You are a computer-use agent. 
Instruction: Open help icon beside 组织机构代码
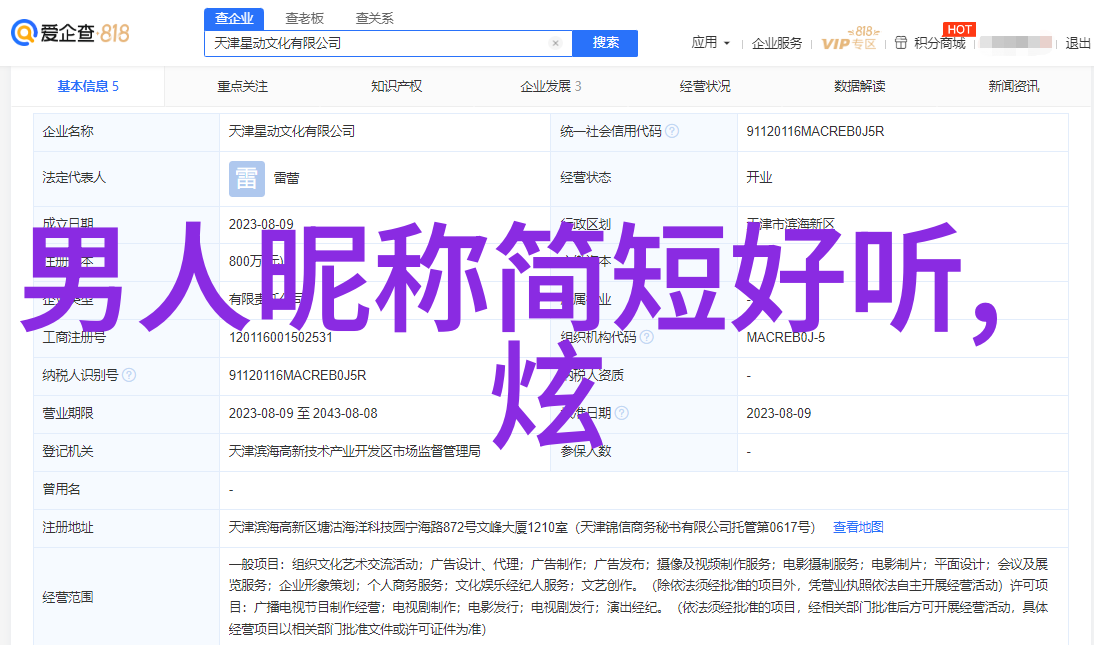coord(647,337)
